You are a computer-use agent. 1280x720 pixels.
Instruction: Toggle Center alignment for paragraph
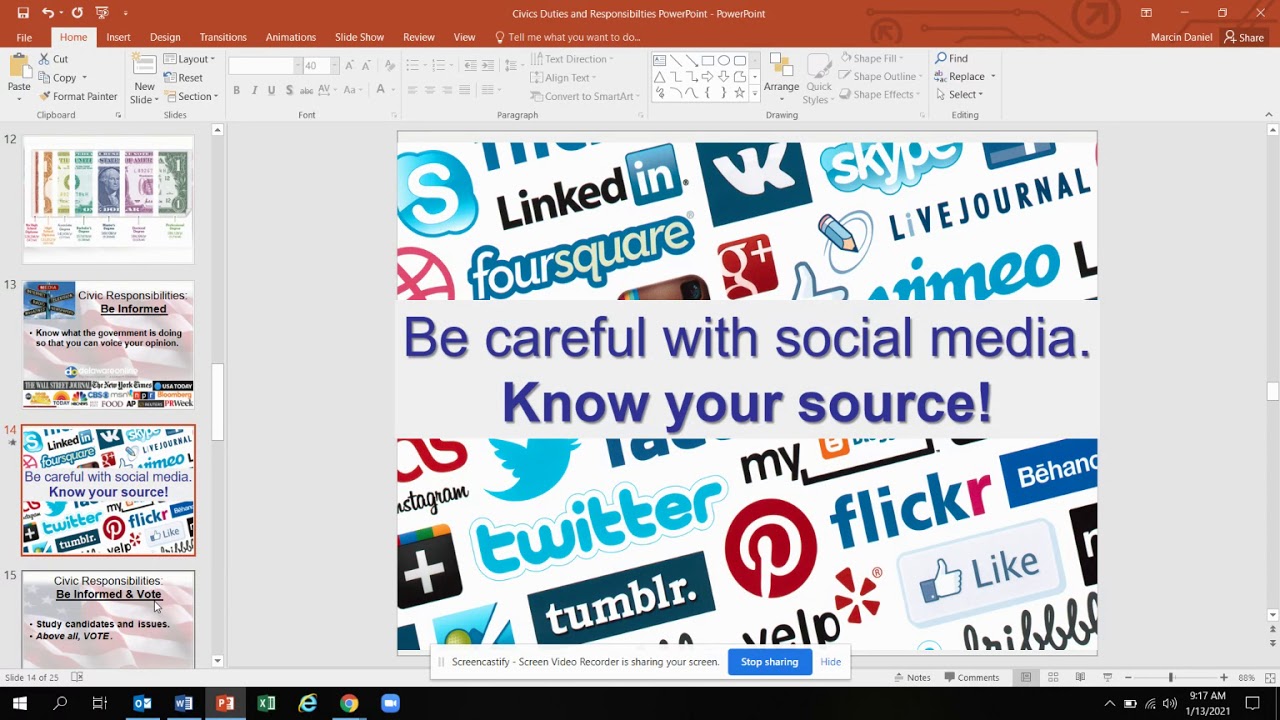[x=431, y=90]
